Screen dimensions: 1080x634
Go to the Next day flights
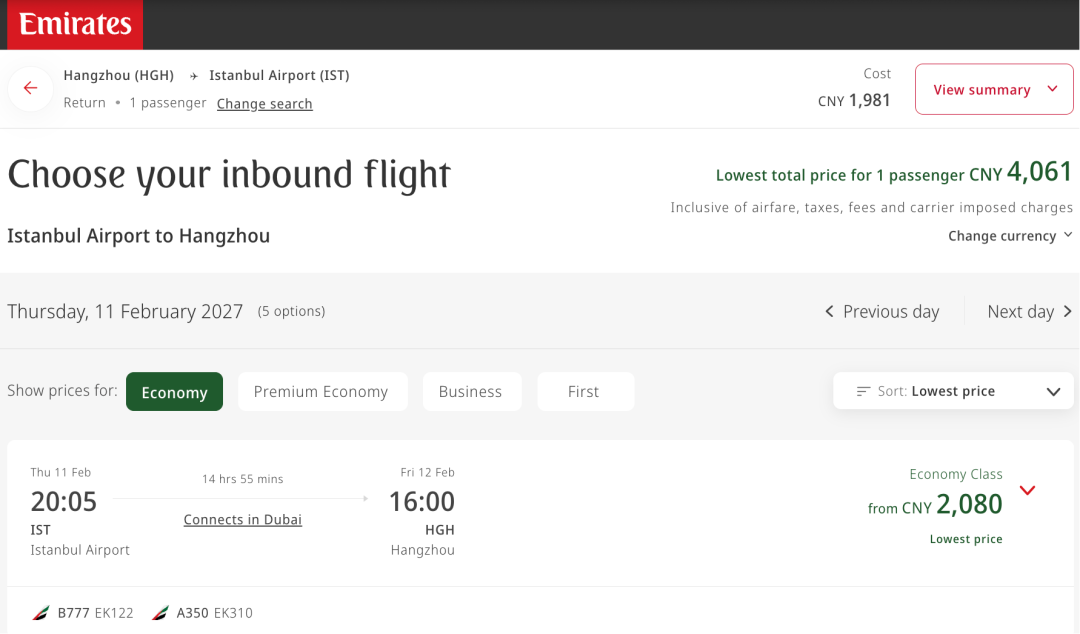pyautogui.click(x=1021, y=312)
